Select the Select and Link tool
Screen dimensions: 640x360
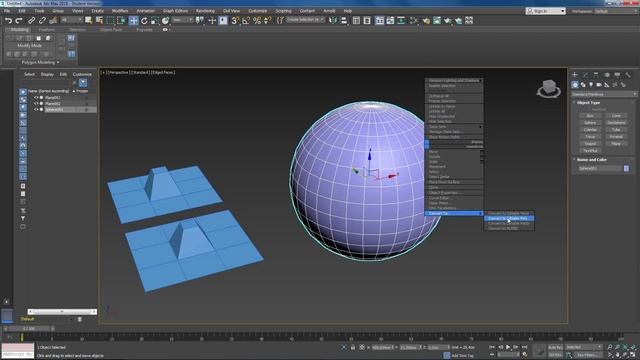coord(31,20)
